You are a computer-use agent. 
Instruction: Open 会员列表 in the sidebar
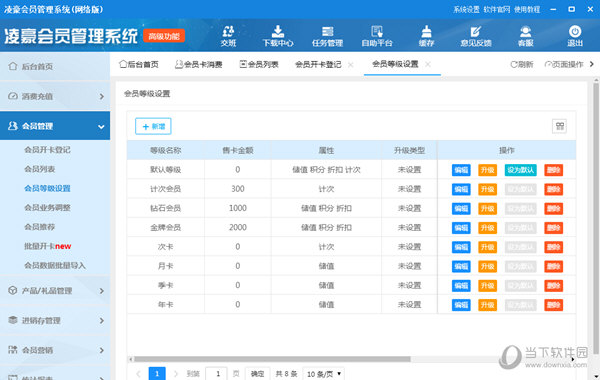[39, 169]
